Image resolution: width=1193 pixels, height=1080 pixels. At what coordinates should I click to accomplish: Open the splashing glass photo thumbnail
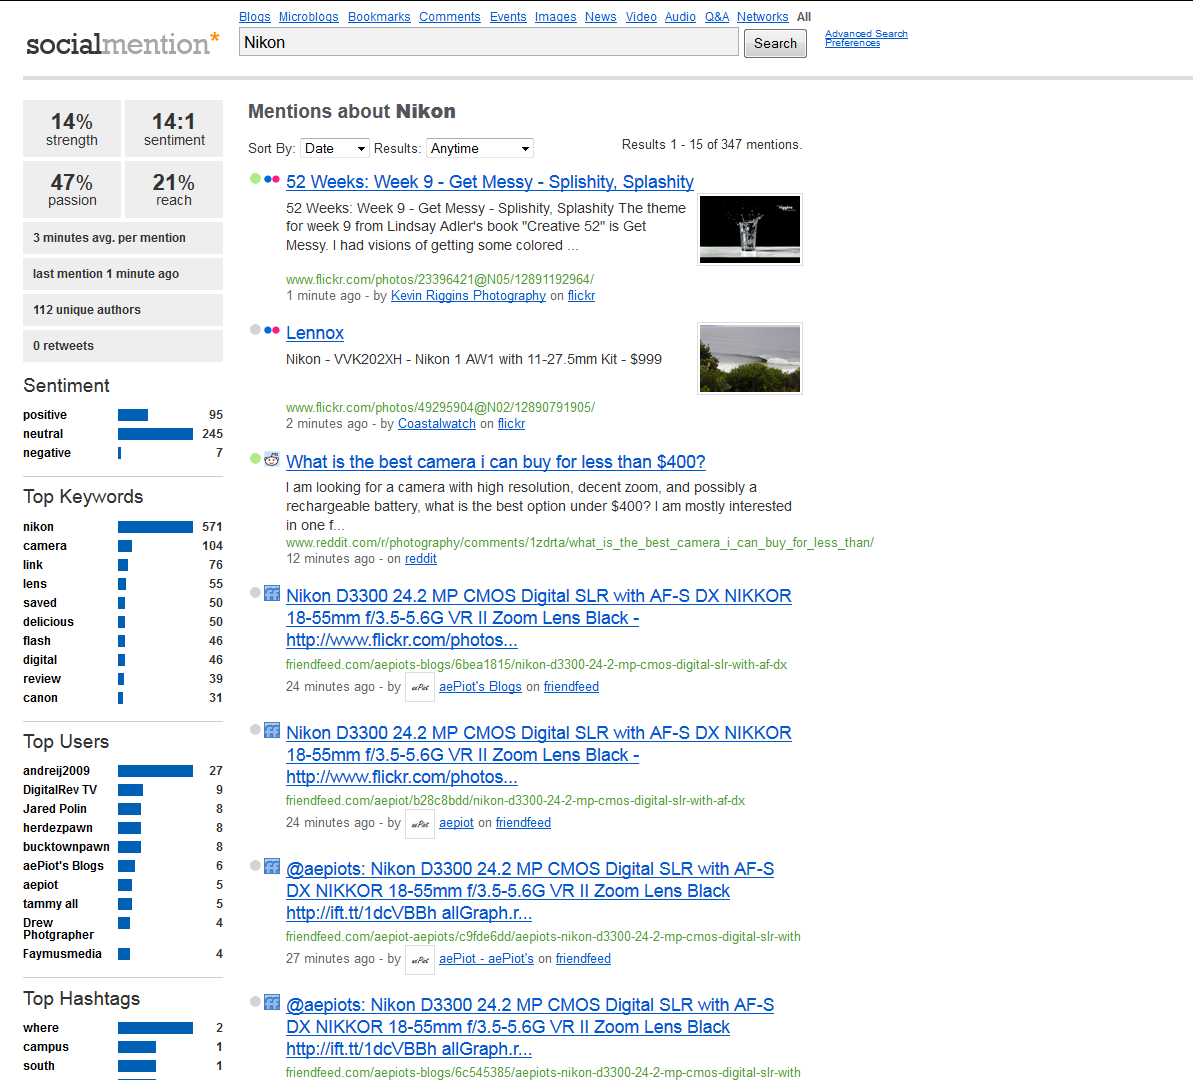[x=750, y=229]
